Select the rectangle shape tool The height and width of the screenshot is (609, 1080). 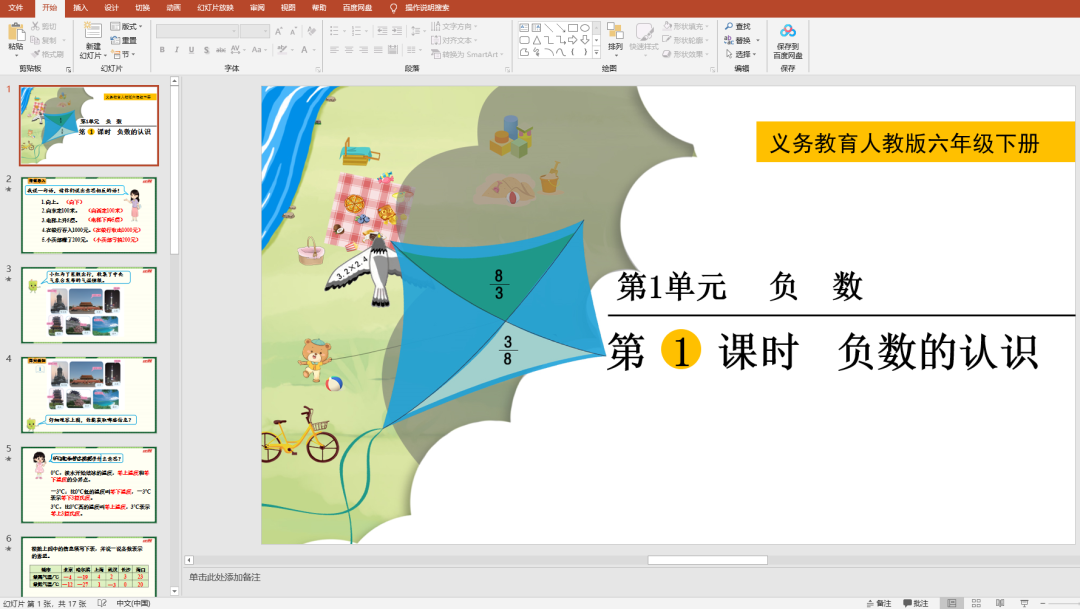click(x=572, y=28)
